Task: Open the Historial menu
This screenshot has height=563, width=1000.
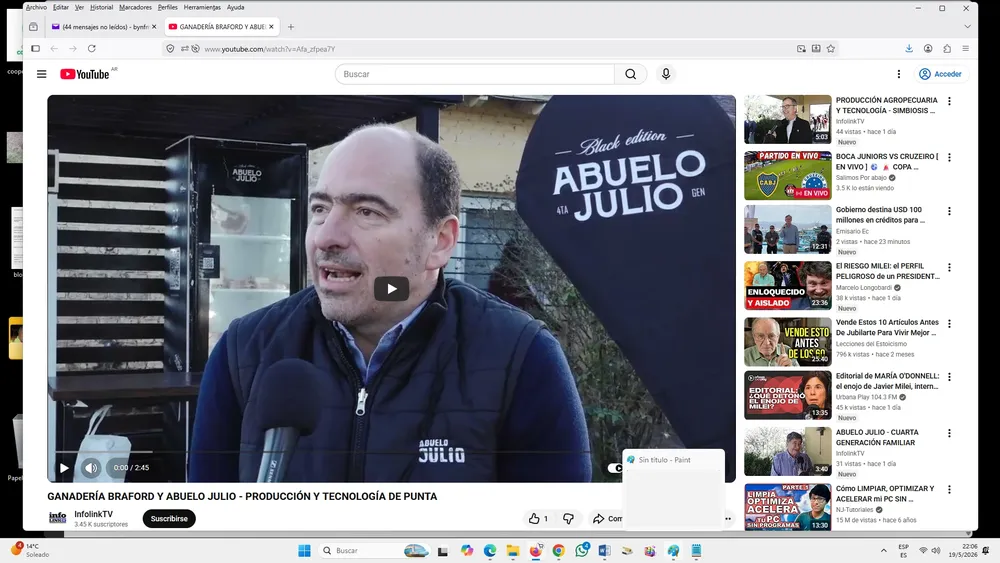Action: (101, 7)
